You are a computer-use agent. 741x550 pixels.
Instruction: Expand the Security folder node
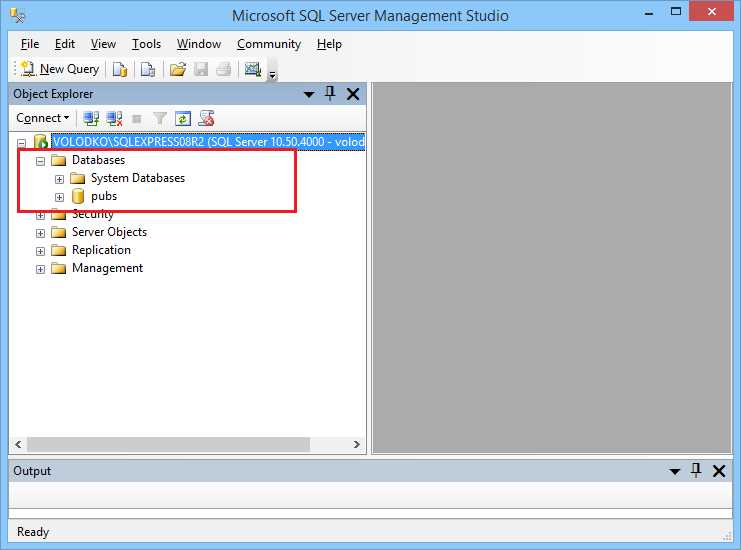(x=41, y=215)
